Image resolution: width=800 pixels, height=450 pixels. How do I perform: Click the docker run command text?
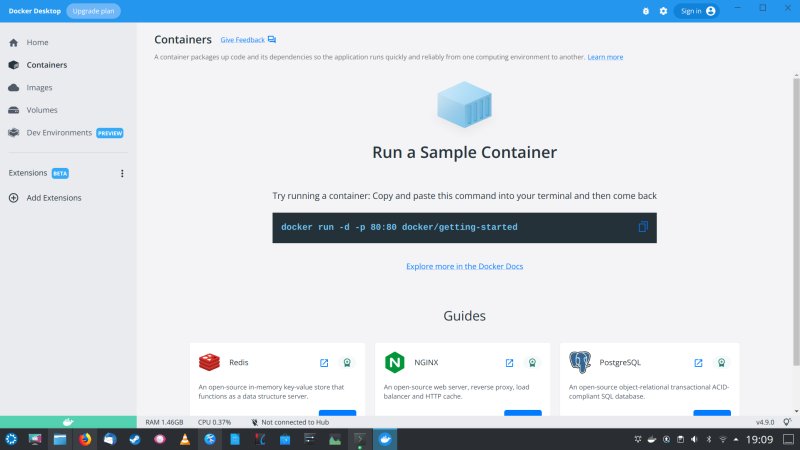coord(399,227)
